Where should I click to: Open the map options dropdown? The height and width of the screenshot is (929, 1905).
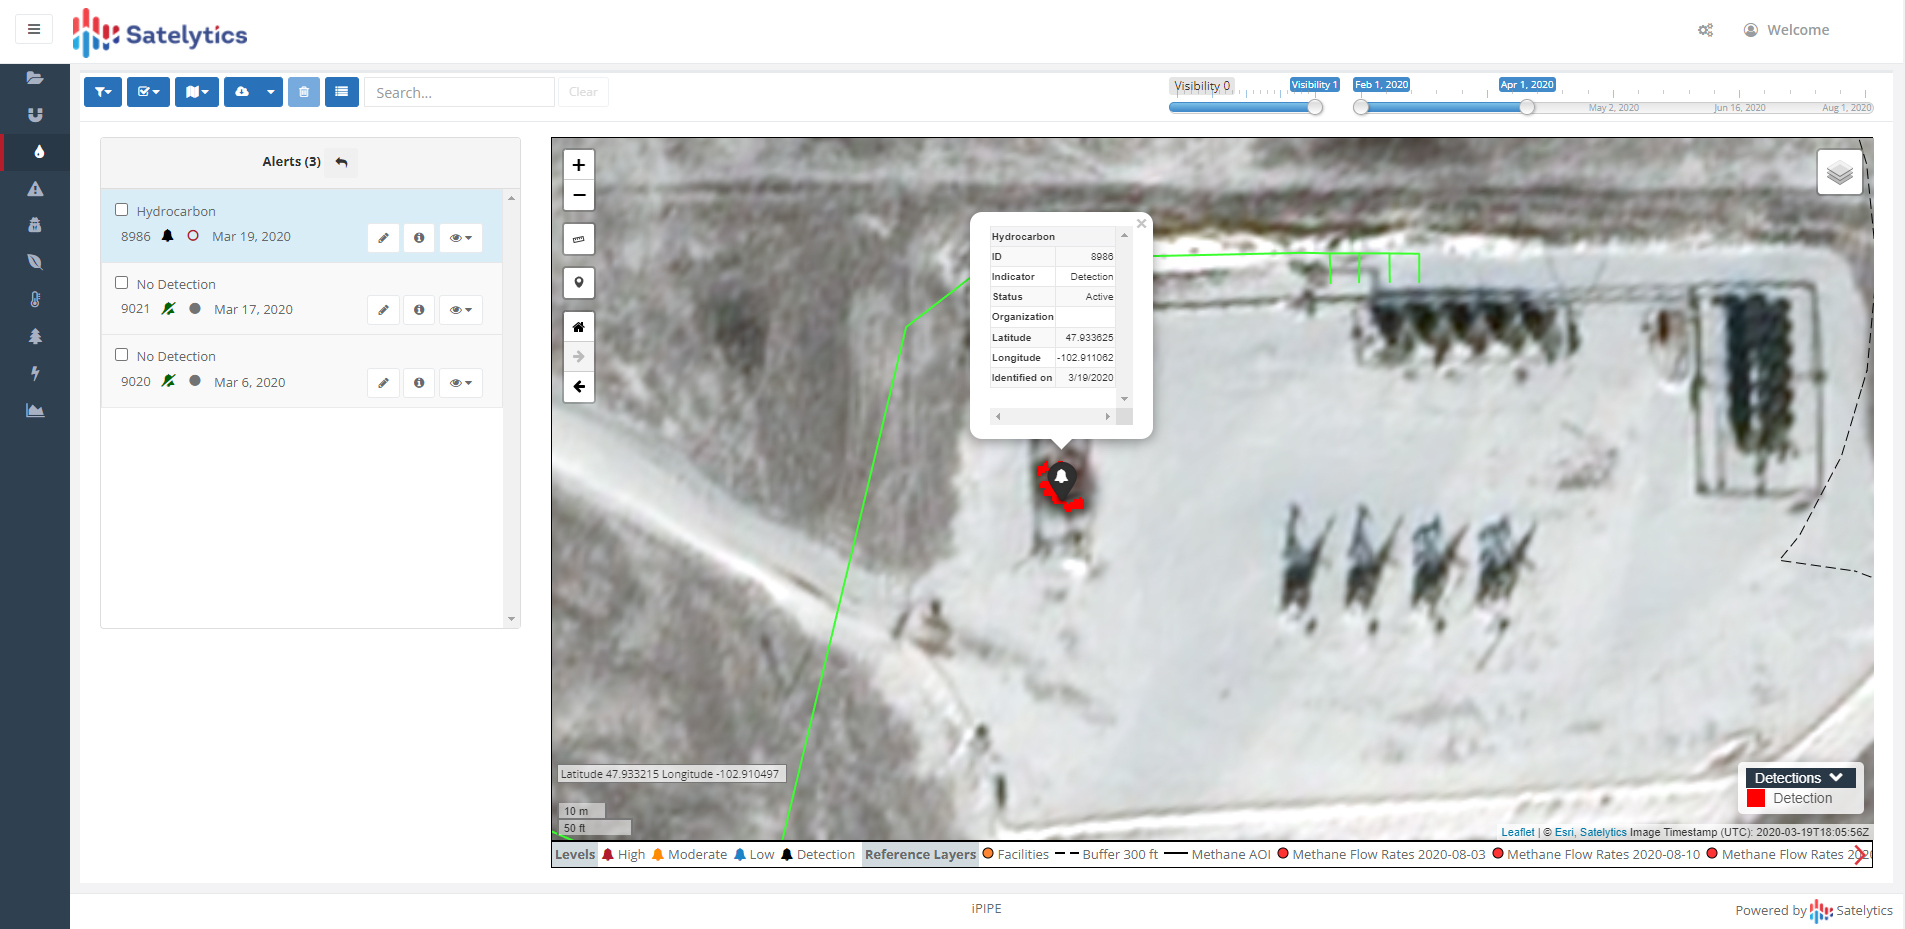197,92
